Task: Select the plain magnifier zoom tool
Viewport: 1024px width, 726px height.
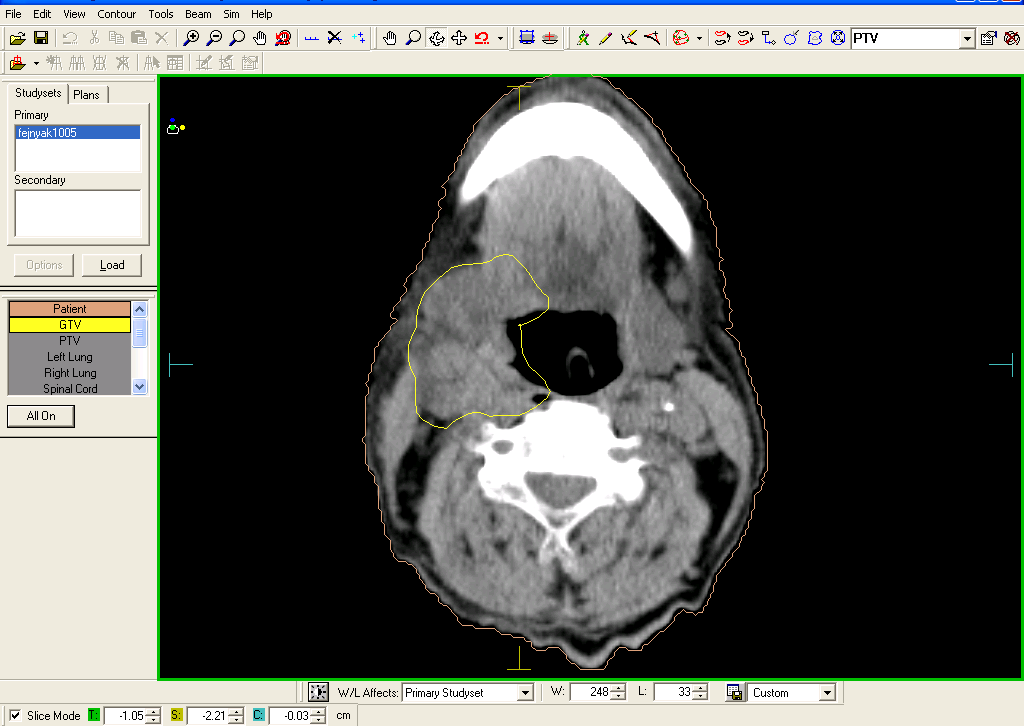Action: (237, 38)
